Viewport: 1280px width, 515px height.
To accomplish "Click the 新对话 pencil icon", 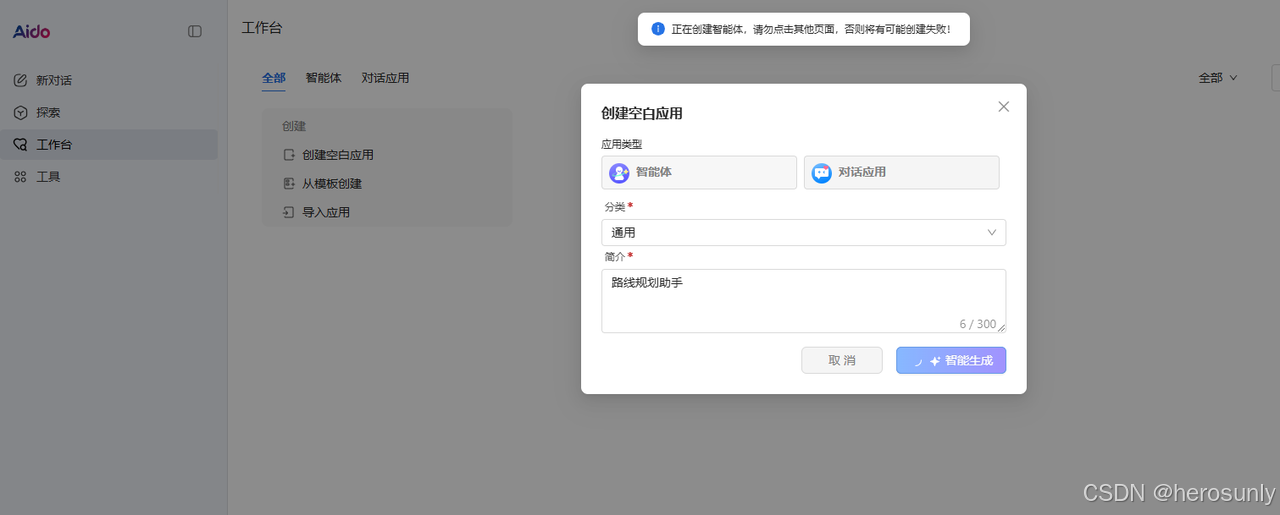I will click(x=20, y=80).
